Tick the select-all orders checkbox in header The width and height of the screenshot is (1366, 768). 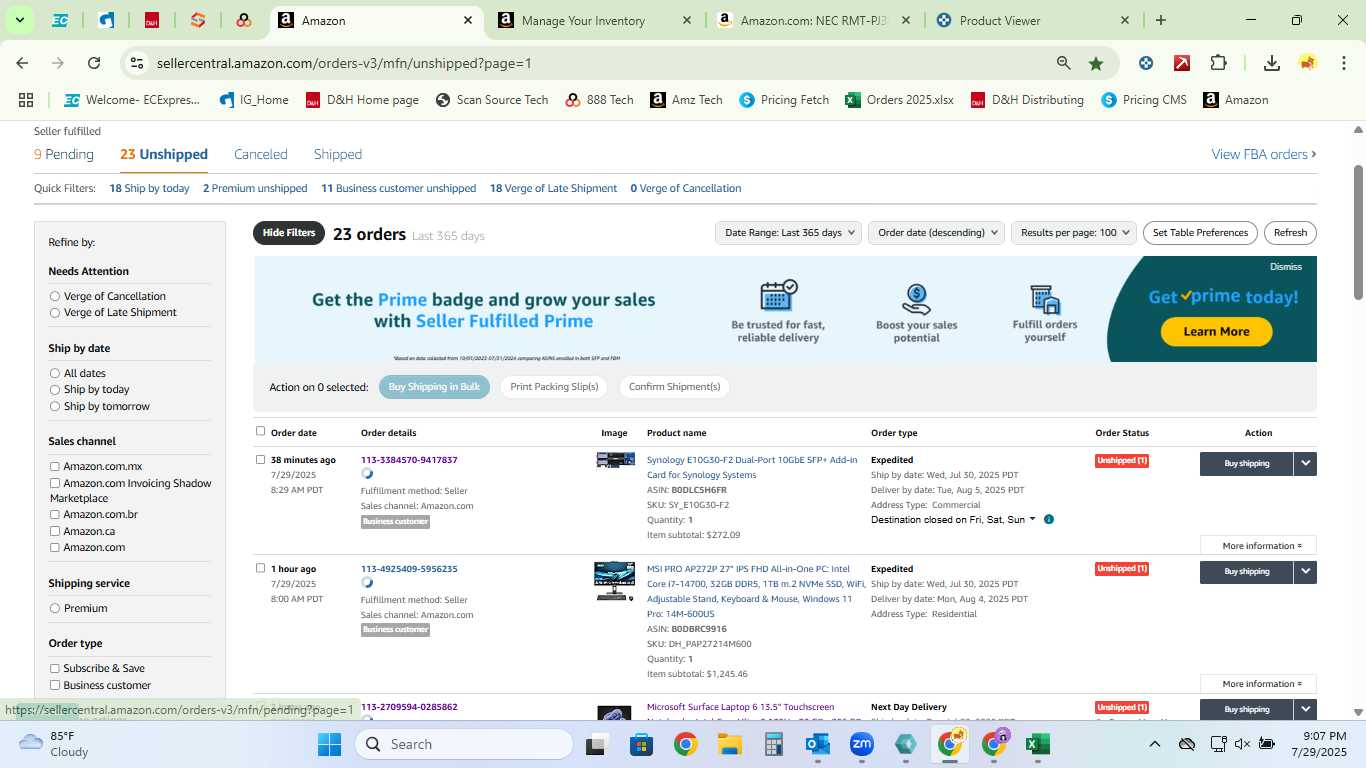(260, 431)
